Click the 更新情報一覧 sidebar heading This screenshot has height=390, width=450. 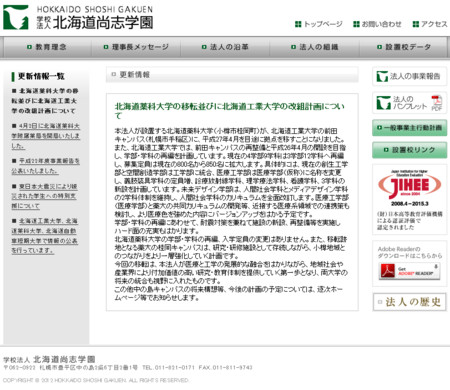(x=41, y=76)
